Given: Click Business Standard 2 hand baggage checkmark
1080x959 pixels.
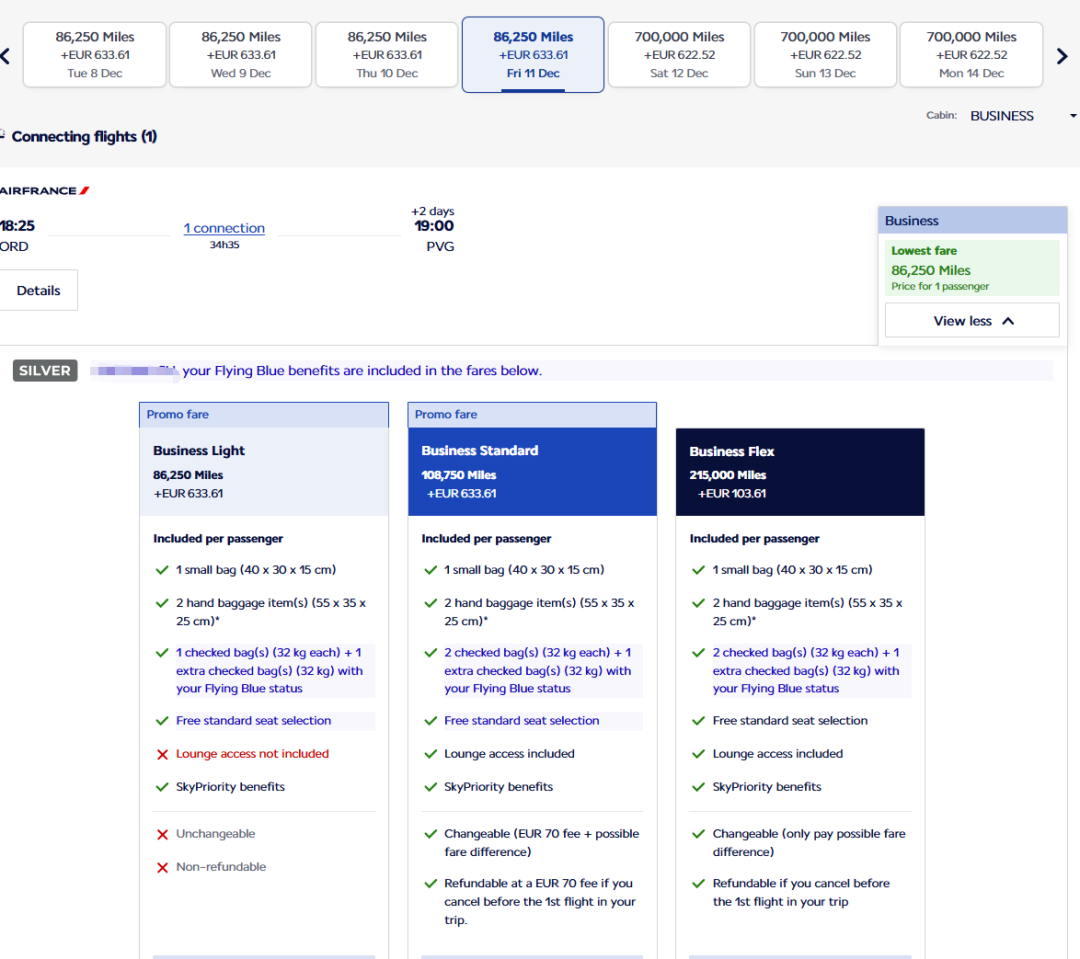Looking at the screenshot, I should pos(430,603).
